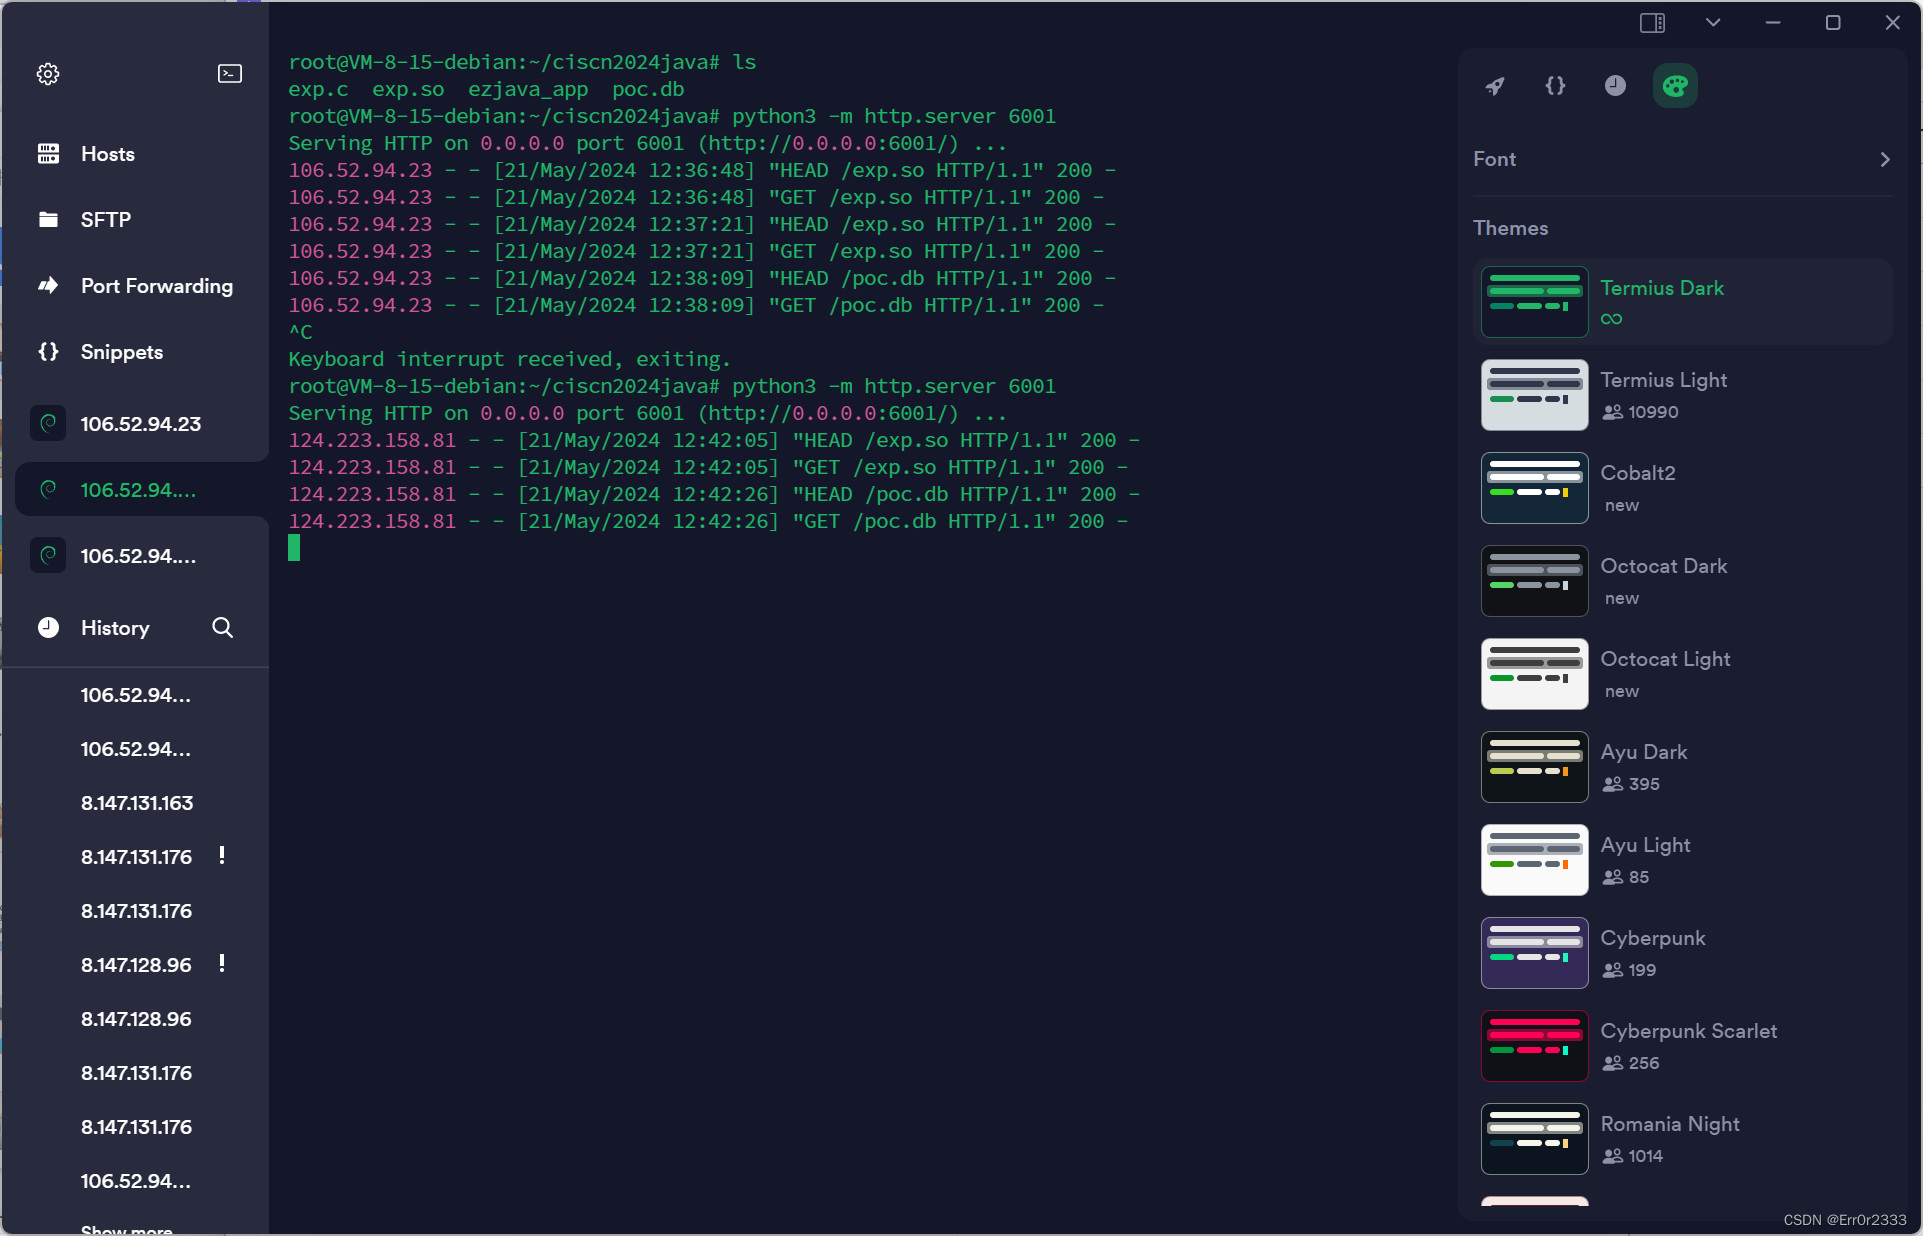Go to Port Forwarding

click(156, 286)
